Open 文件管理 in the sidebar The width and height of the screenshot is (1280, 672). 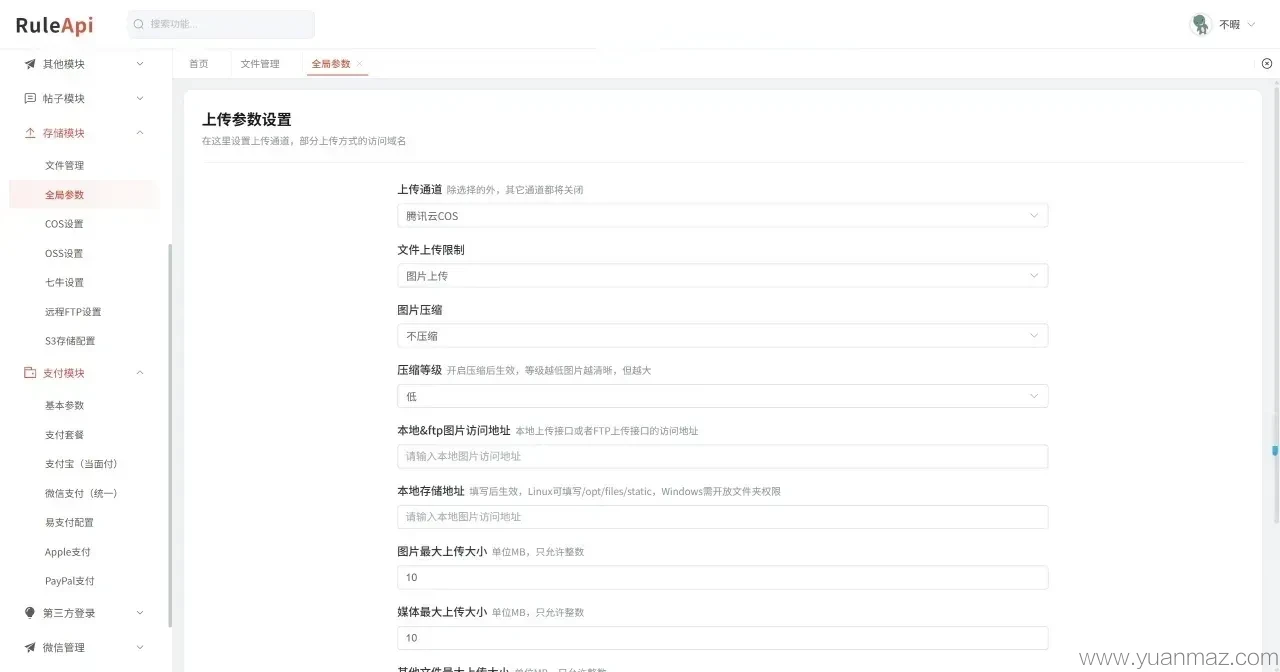tap(64, 165)
